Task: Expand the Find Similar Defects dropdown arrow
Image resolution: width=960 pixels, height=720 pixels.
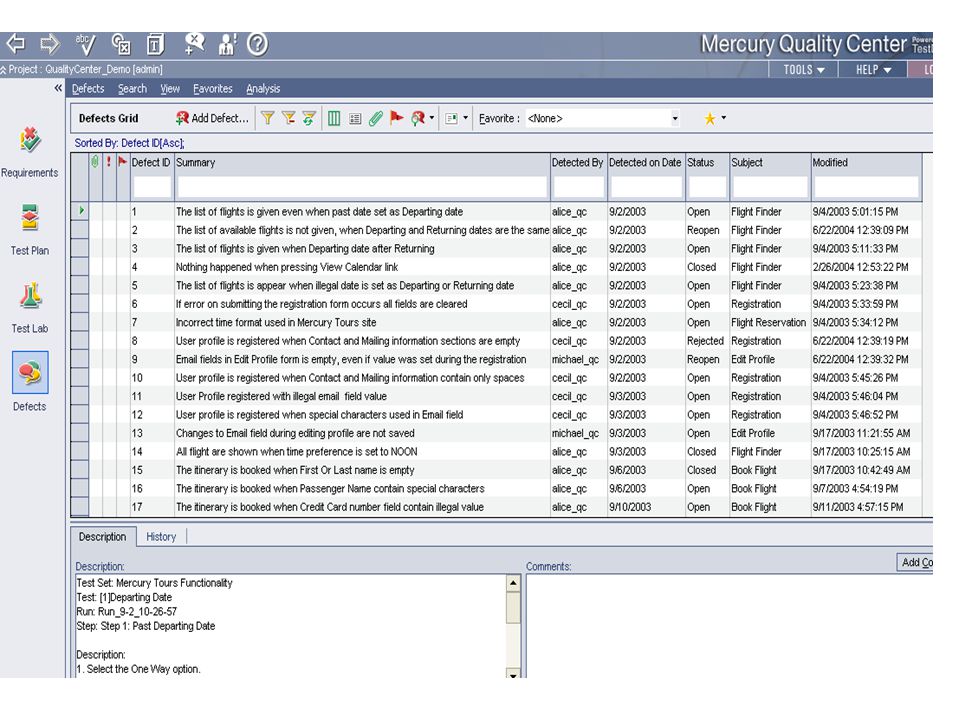Action: coord(432,118)
